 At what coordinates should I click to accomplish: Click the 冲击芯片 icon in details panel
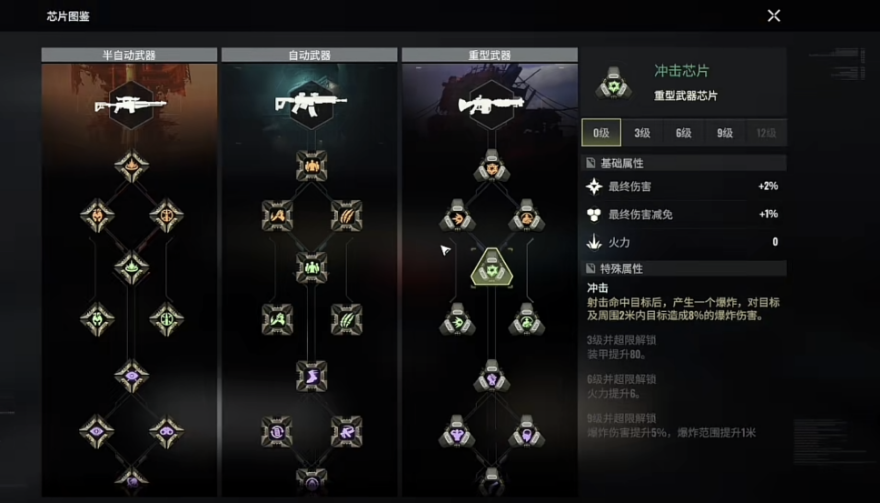tap(613, 83)
